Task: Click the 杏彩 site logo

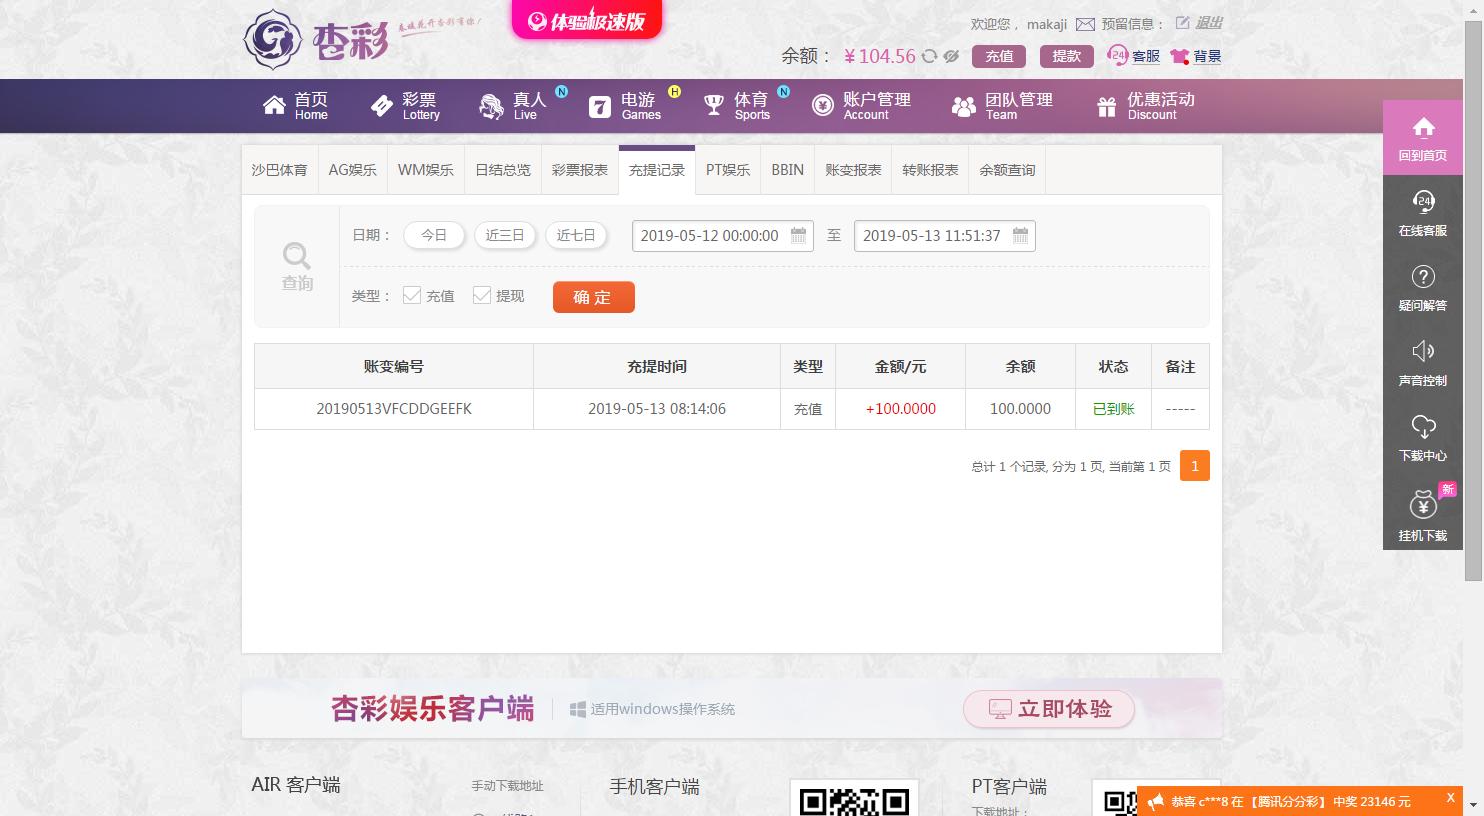Action: point(316,39)
